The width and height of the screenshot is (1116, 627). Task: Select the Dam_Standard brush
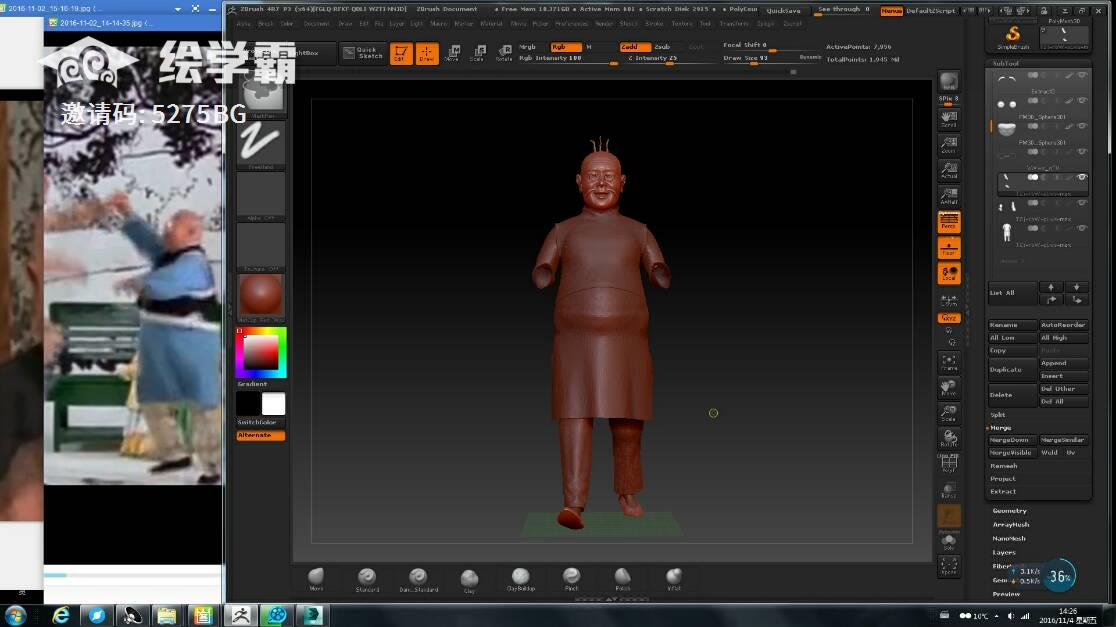418,578
